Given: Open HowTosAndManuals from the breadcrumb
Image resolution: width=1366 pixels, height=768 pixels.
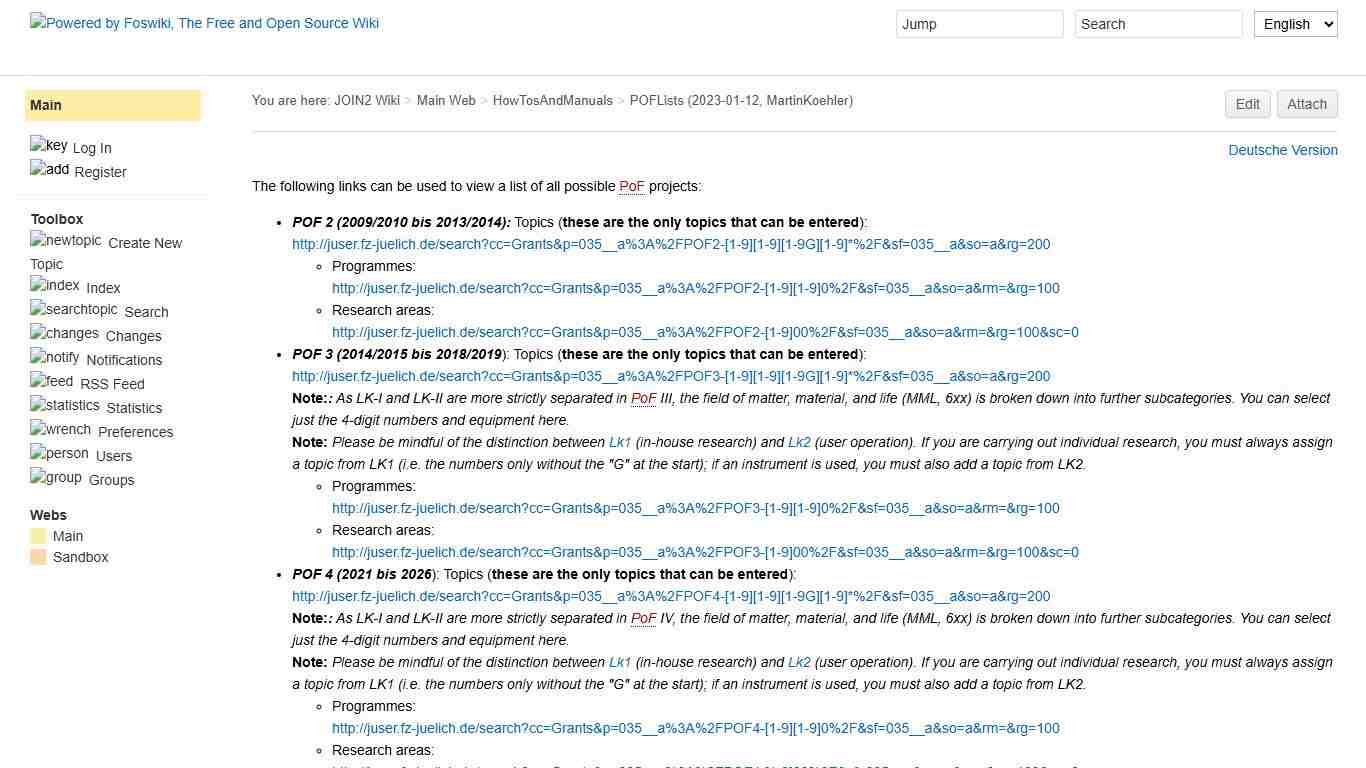Looking at the screenshot, I should tap(552, 100).
